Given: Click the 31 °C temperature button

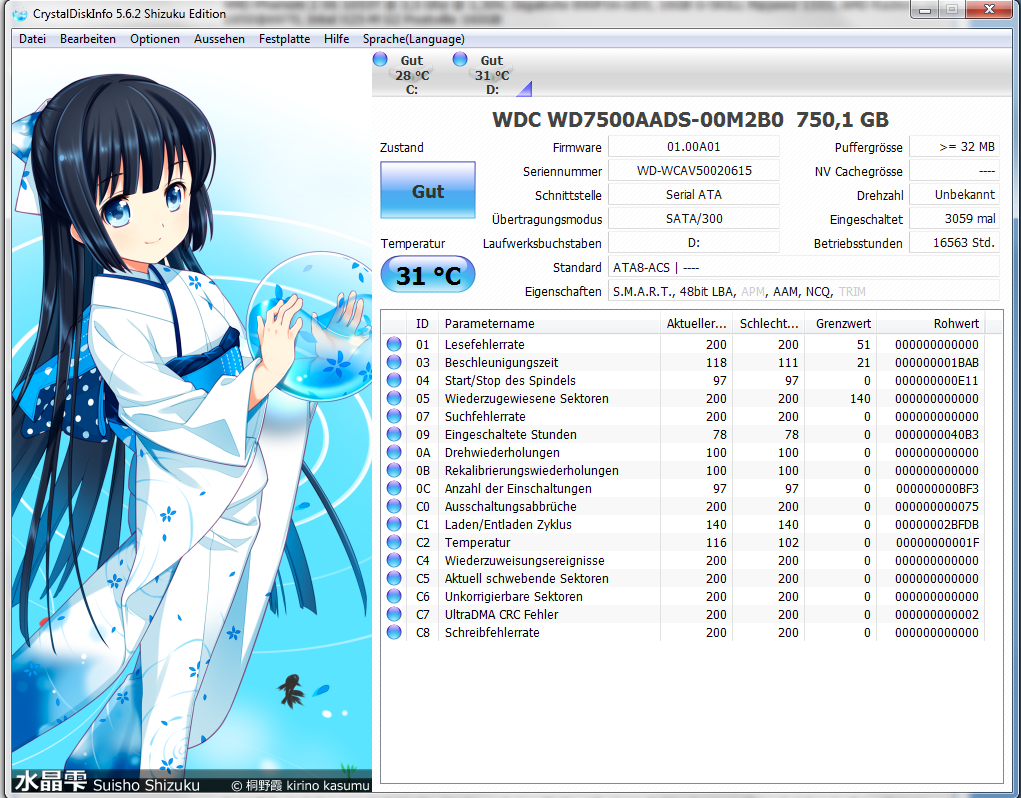Looking at the screenshot, I should click(x=428, y=275).
